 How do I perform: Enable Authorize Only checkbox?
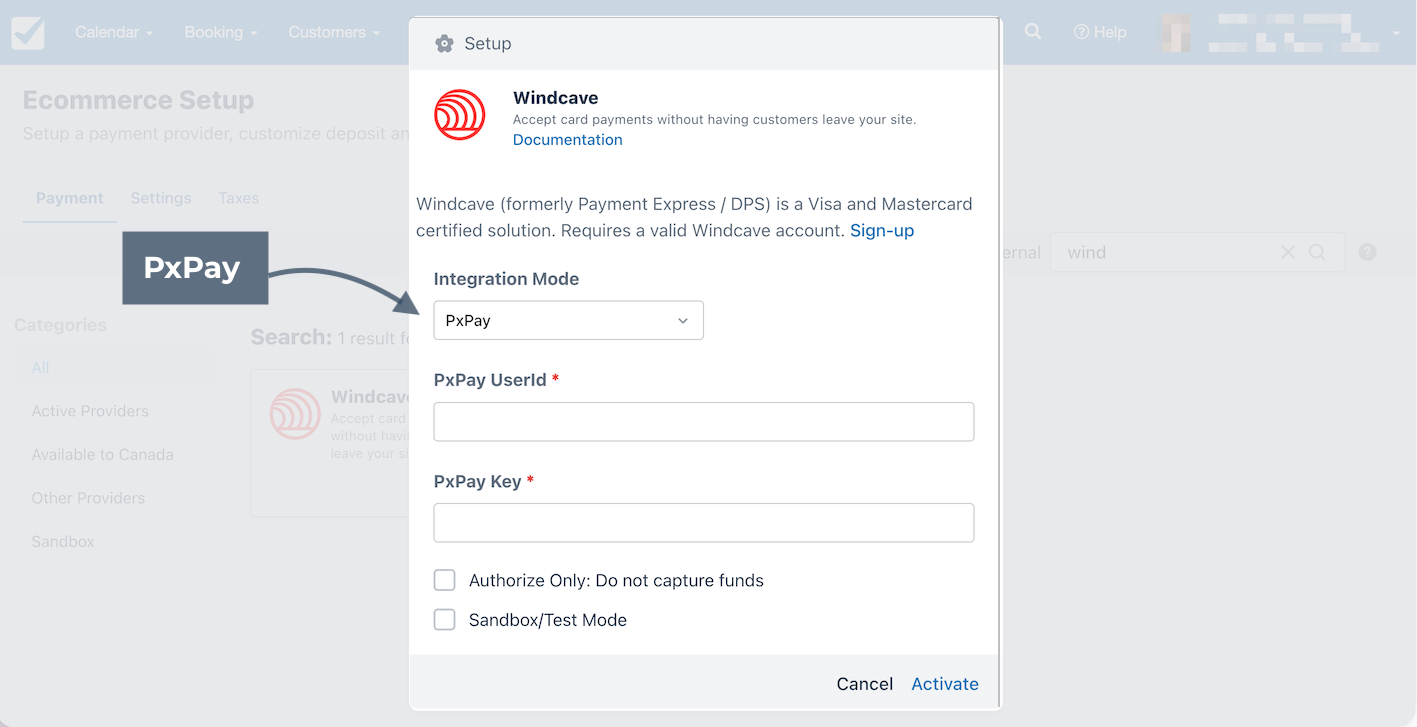[445, 580]
